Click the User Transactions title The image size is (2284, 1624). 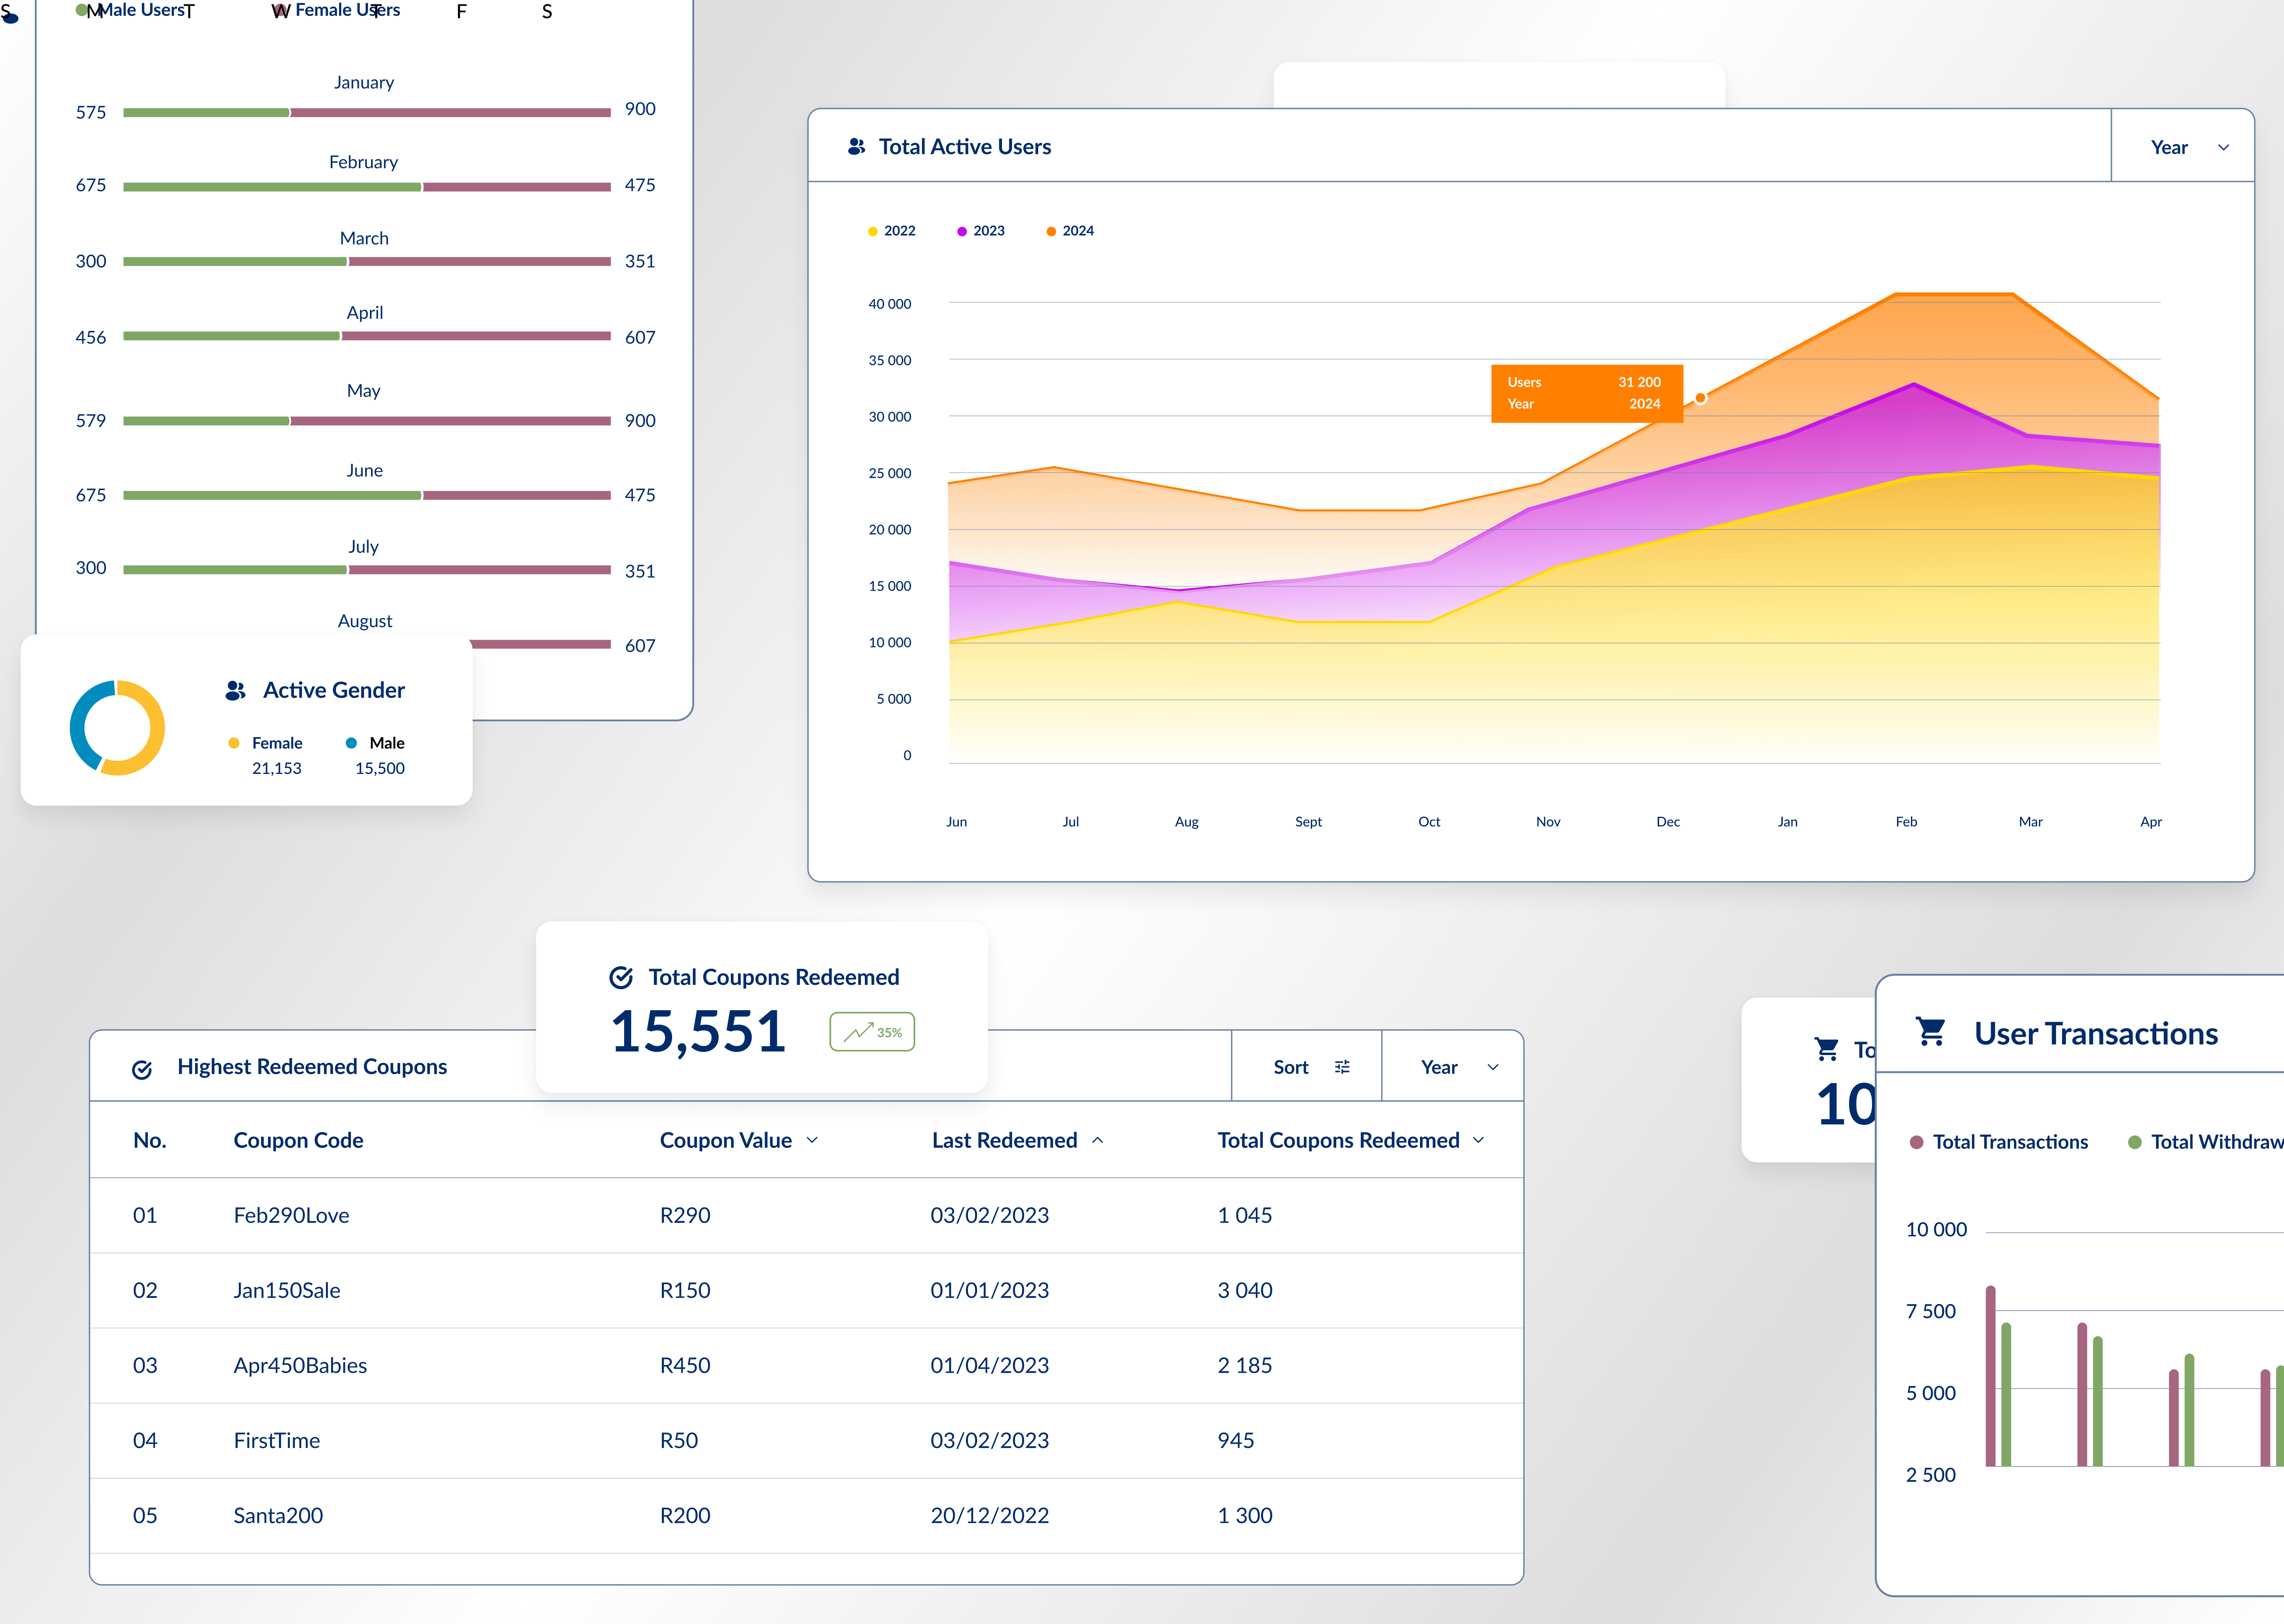pyautogui.click(x=2096, y=1033)
